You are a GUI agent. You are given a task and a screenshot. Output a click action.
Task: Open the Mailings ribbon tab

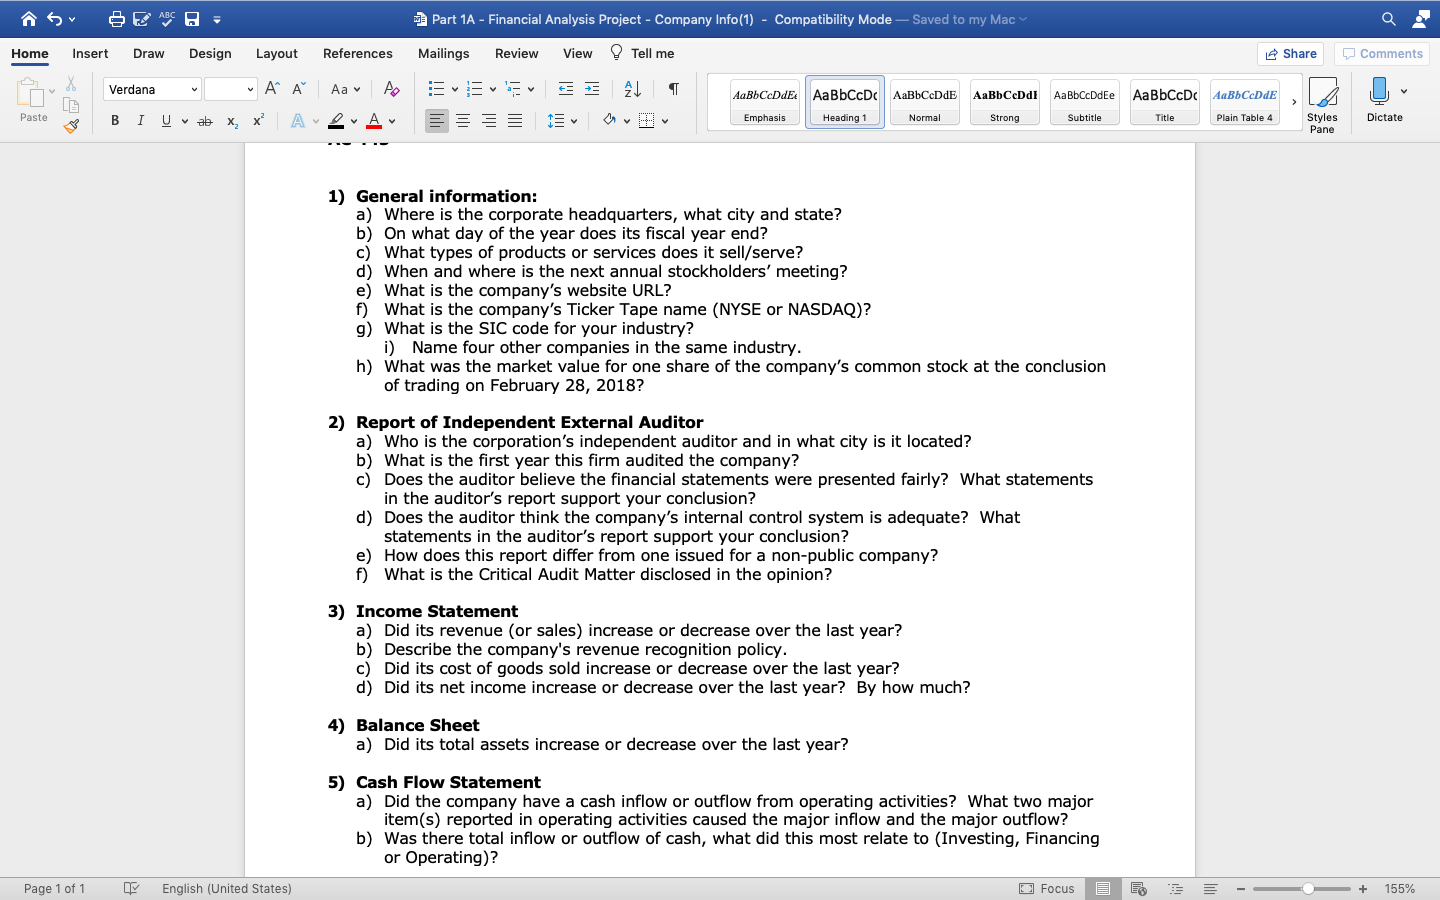[x=443, y=53]
